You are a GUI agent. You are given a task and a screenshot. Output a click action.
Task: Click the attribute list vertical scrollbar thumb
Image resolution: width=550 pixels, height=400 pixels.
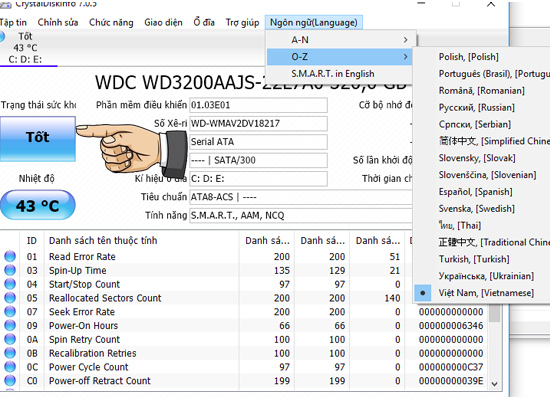coord(495,313)
